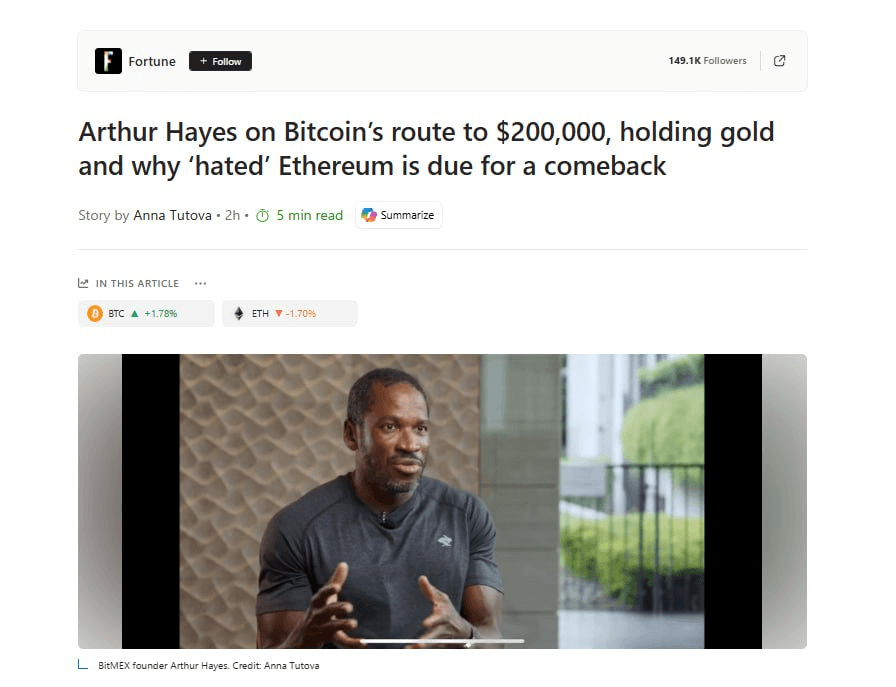The width and height of the screenshot is (896, 687).
Task: Summarize the article with Summarize button
Action: click(399, 215)
